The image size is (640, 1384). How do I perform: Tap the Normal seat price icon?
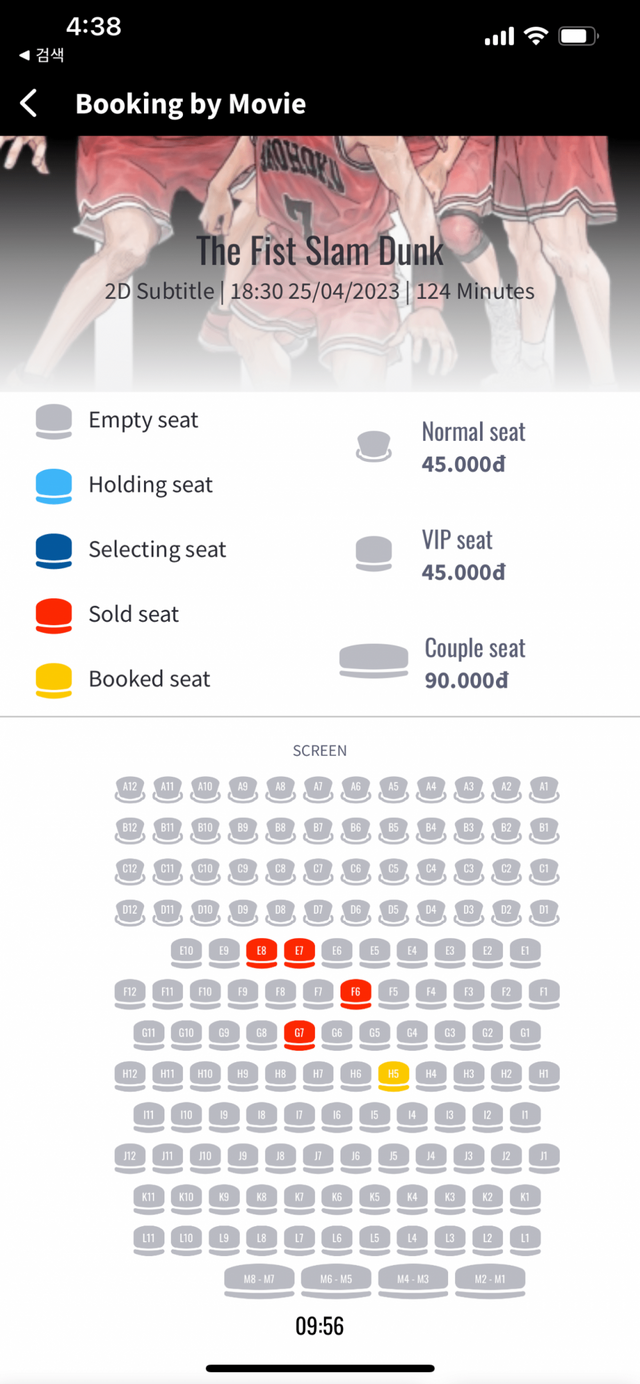374,447
